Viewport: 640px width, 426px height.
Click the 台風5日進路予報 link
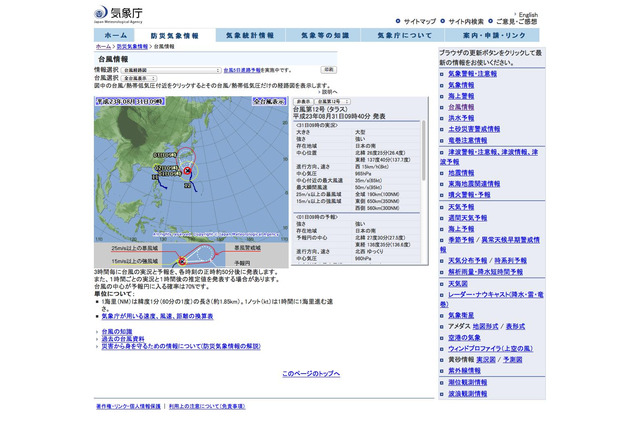[x=242, y=70]
